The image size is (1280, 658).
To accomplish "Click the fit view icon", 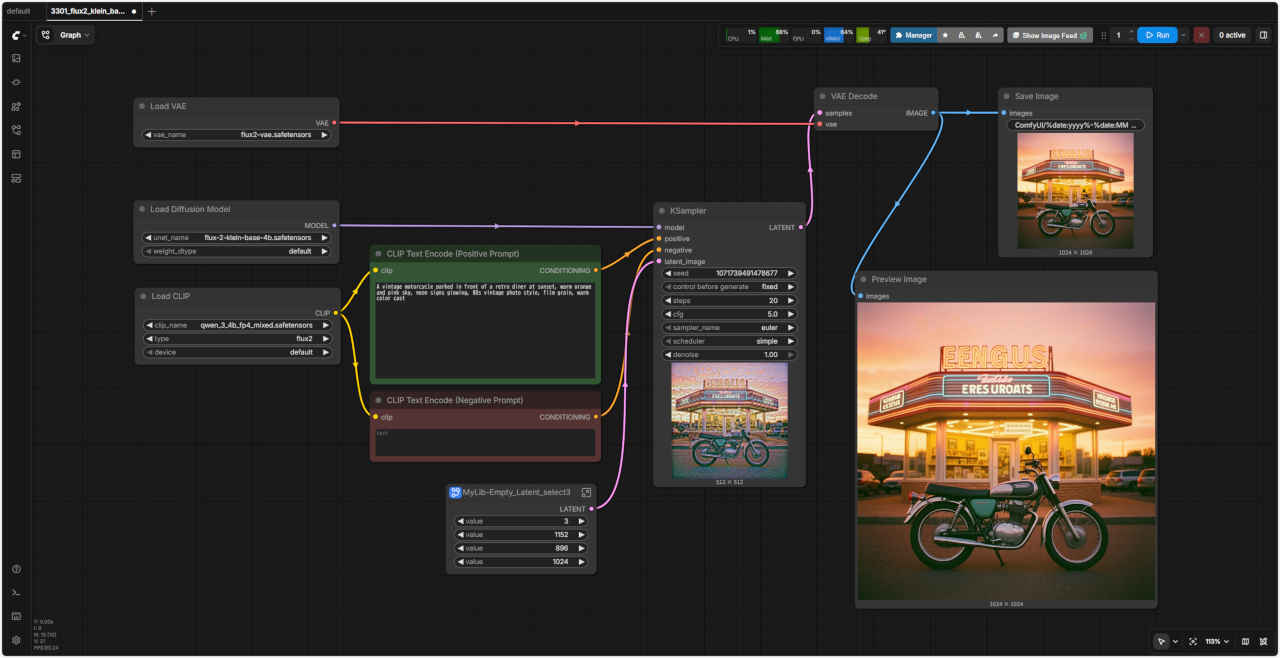I will coord(1193,641).
